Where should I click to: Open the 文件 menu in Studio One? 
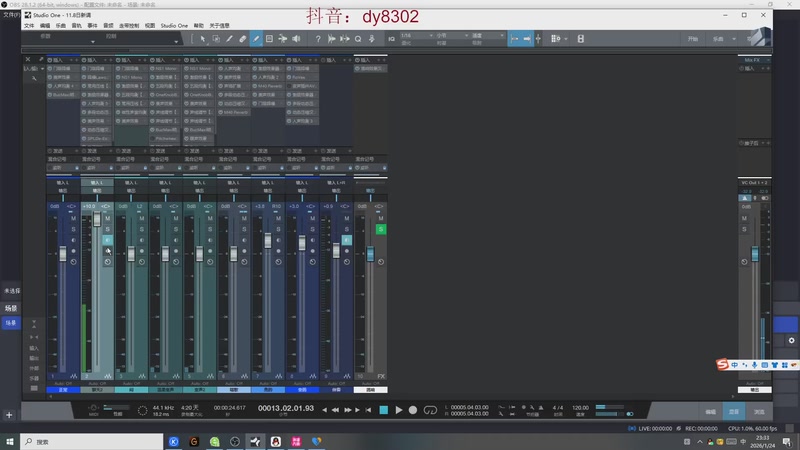(x=29, y=26)
